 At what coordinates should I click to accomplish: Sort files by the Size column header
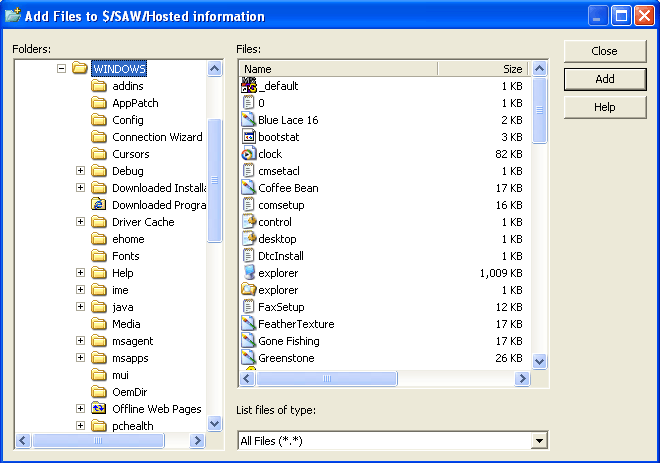pyautogui.click(x=484, y=69)
